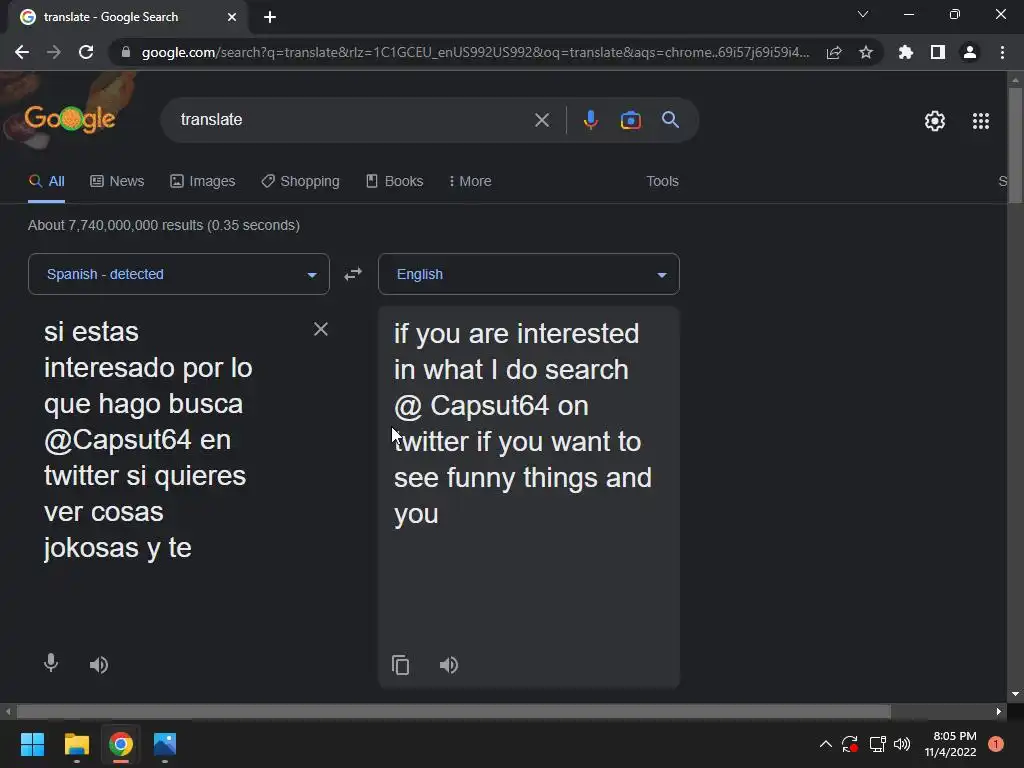Open the Extensions puzzle icon
The height and width of the screenshot is (768, 1024).
pos(906,52)
